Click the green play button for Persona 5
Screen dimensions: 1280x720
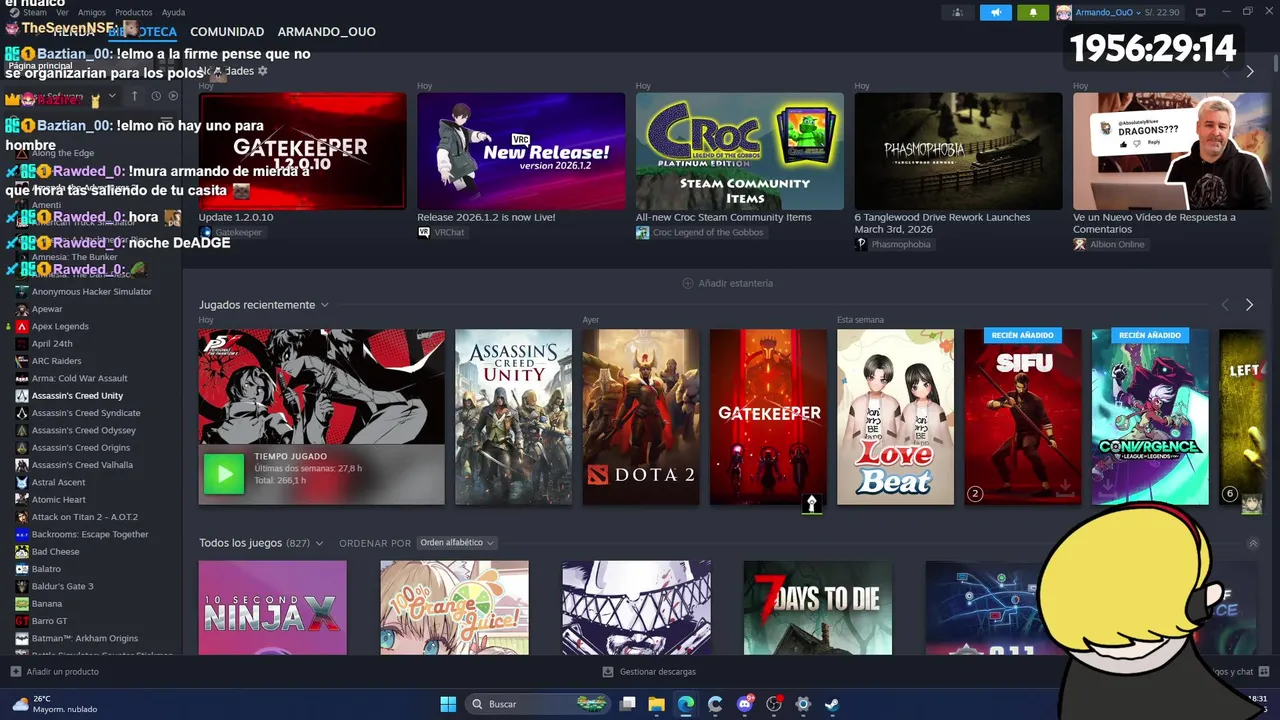tap(224, 474)
